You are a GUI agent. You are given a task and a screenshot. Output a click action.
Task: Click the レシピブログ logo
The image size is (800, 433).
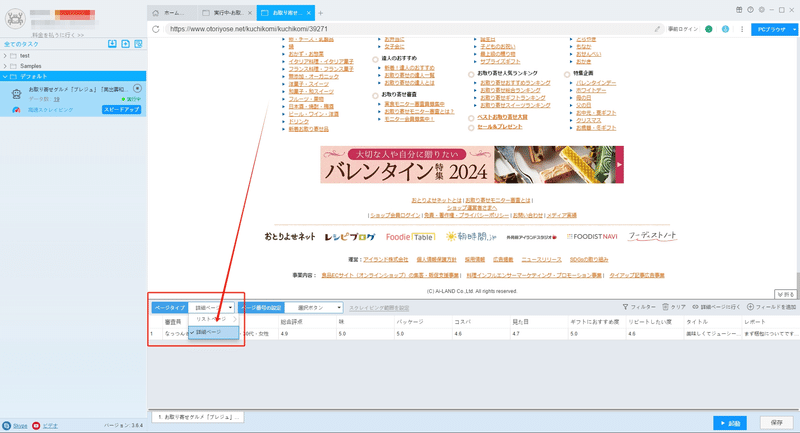point(350,237)
